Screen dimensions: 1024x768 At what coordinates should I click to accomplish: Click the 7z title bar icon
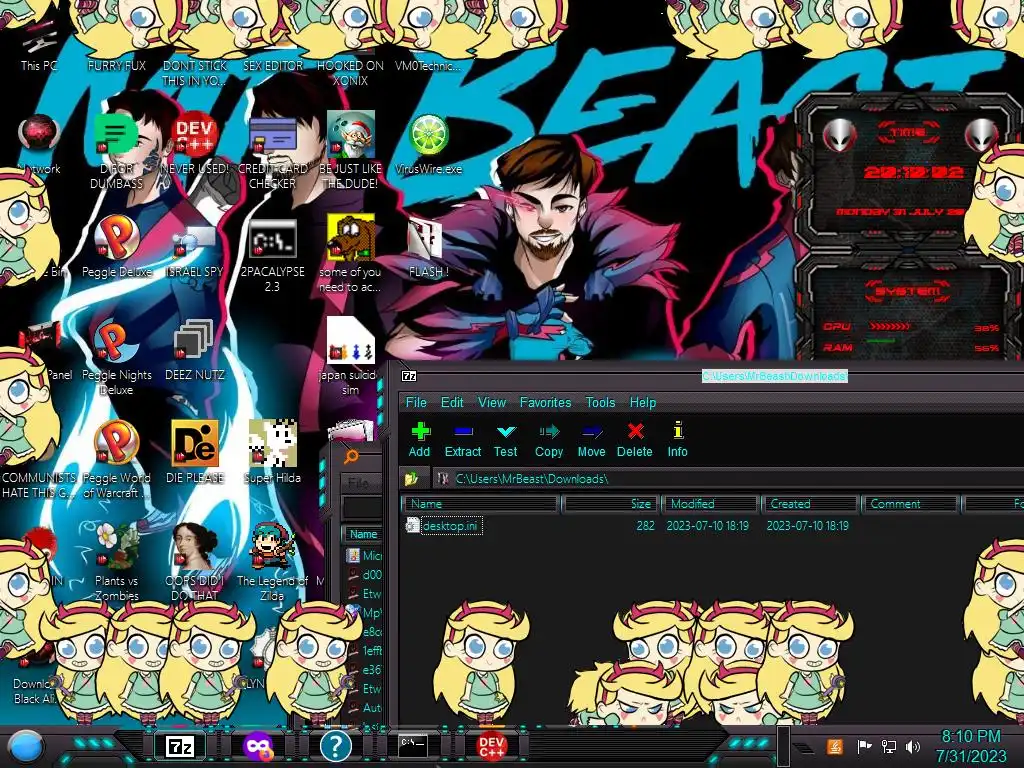click(409, 376)
